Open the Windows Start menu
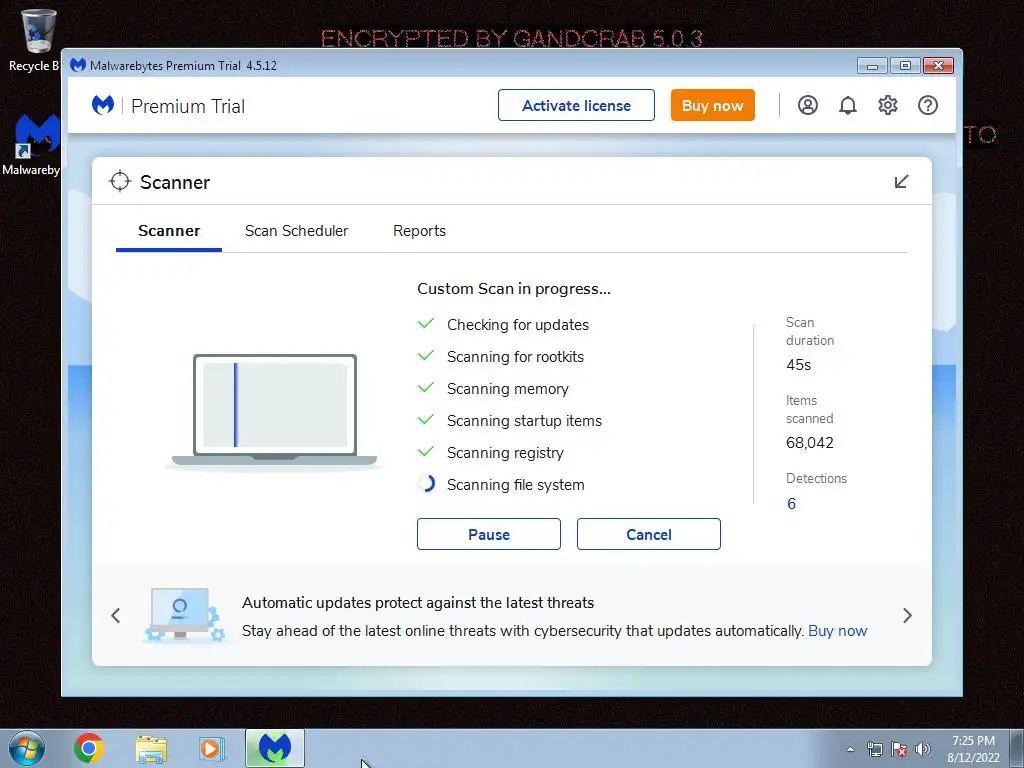Screen dimensions: 1024x768 tap(27, 748)
